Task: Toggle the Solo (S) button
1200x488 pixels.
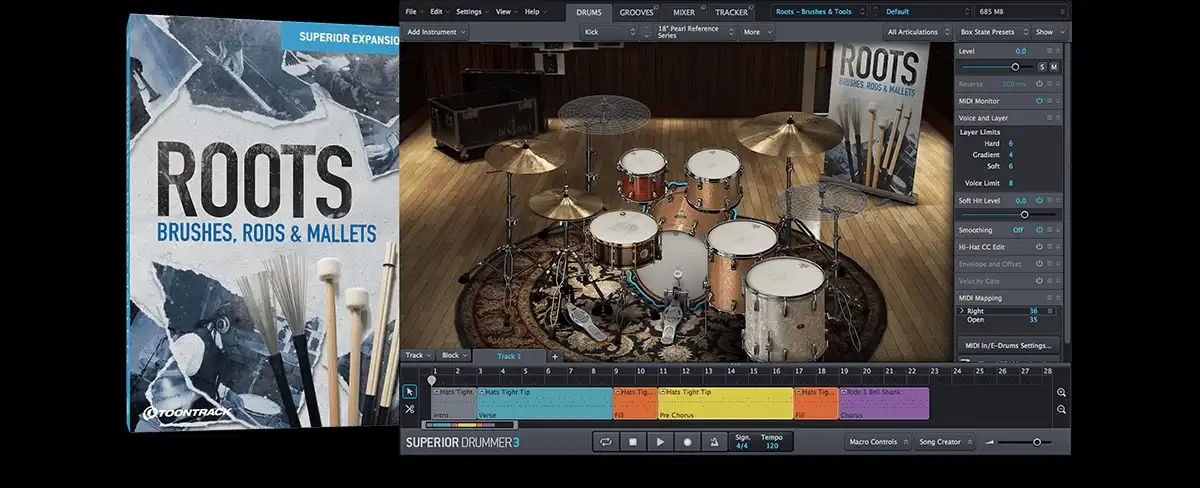Action: [1041, 66]
